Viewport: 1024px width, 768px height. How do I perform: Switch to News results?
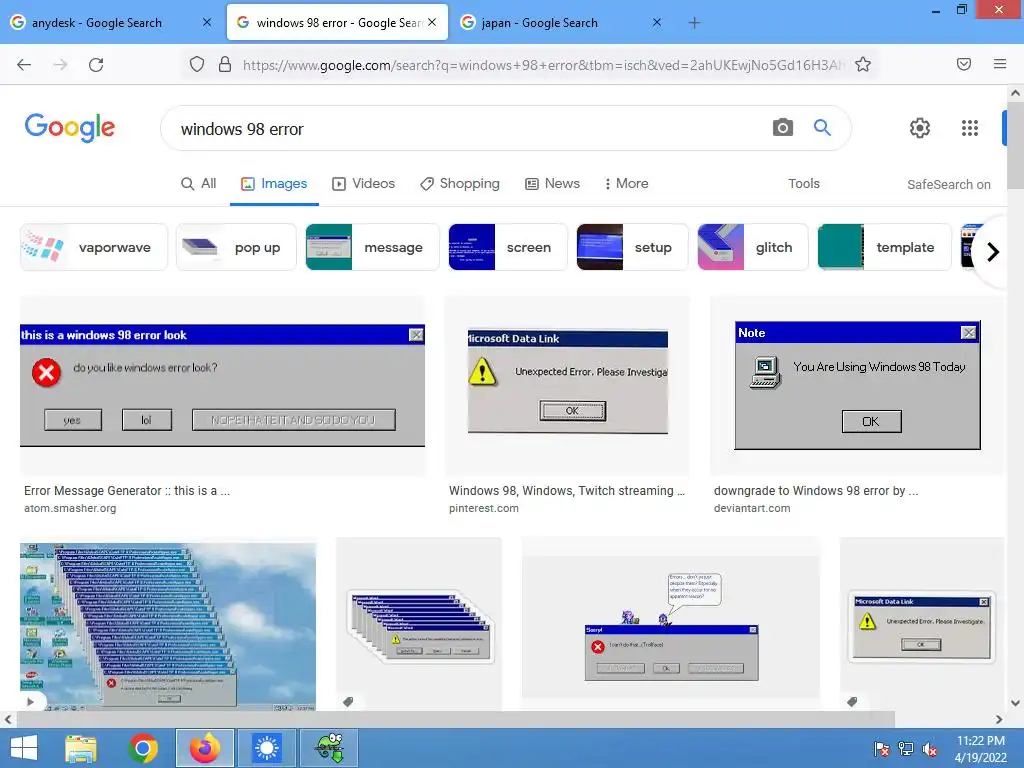pos(552,184)
